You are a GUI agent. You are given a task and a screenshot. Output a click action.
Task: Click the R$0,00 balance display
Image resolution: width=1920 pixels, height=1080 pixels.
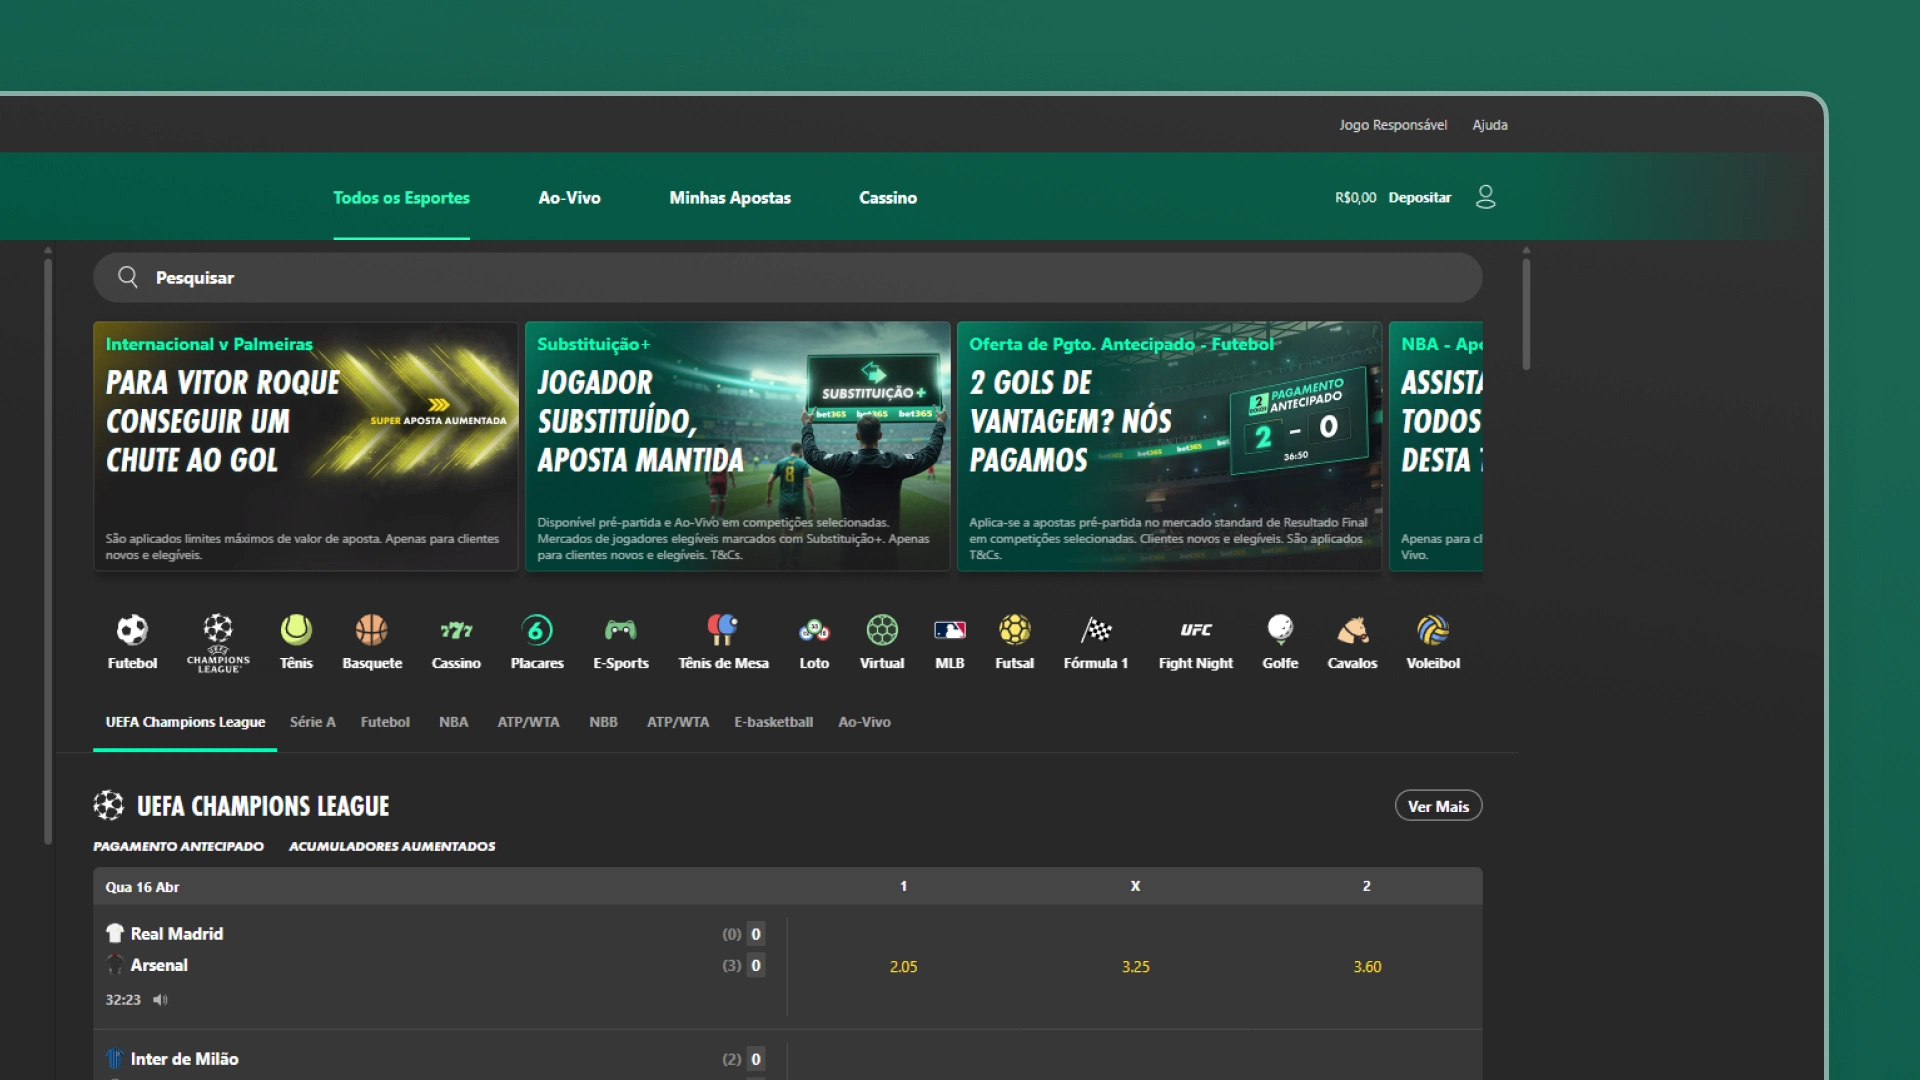click(x=1355, y=198)
